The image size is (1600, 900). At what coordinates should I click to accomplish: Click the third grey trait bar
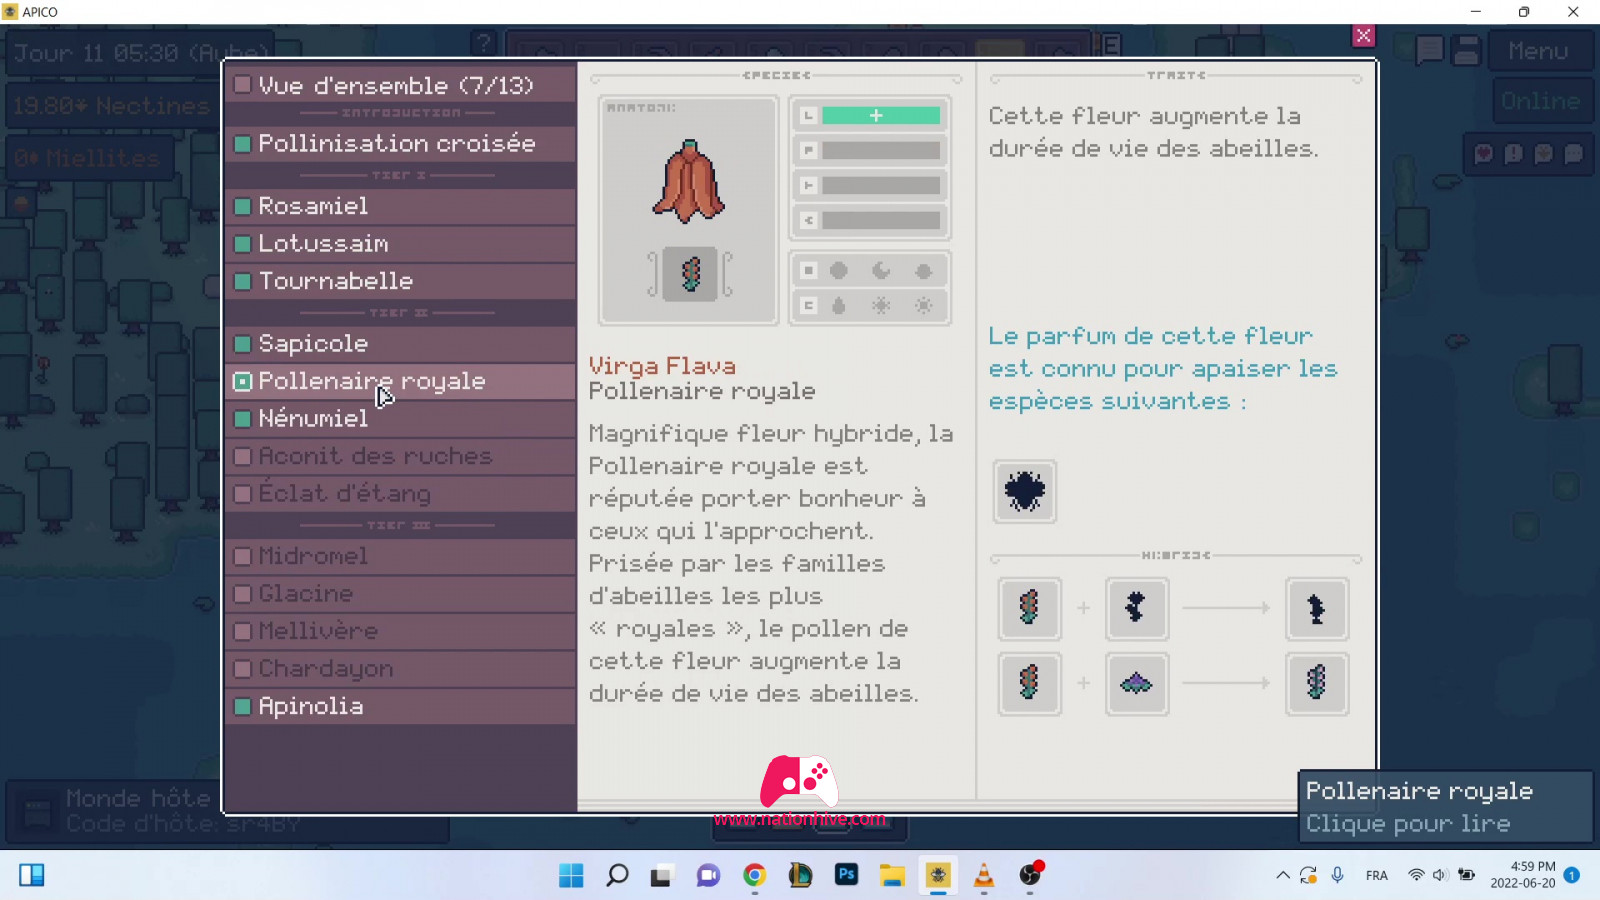tap(881, 186)
